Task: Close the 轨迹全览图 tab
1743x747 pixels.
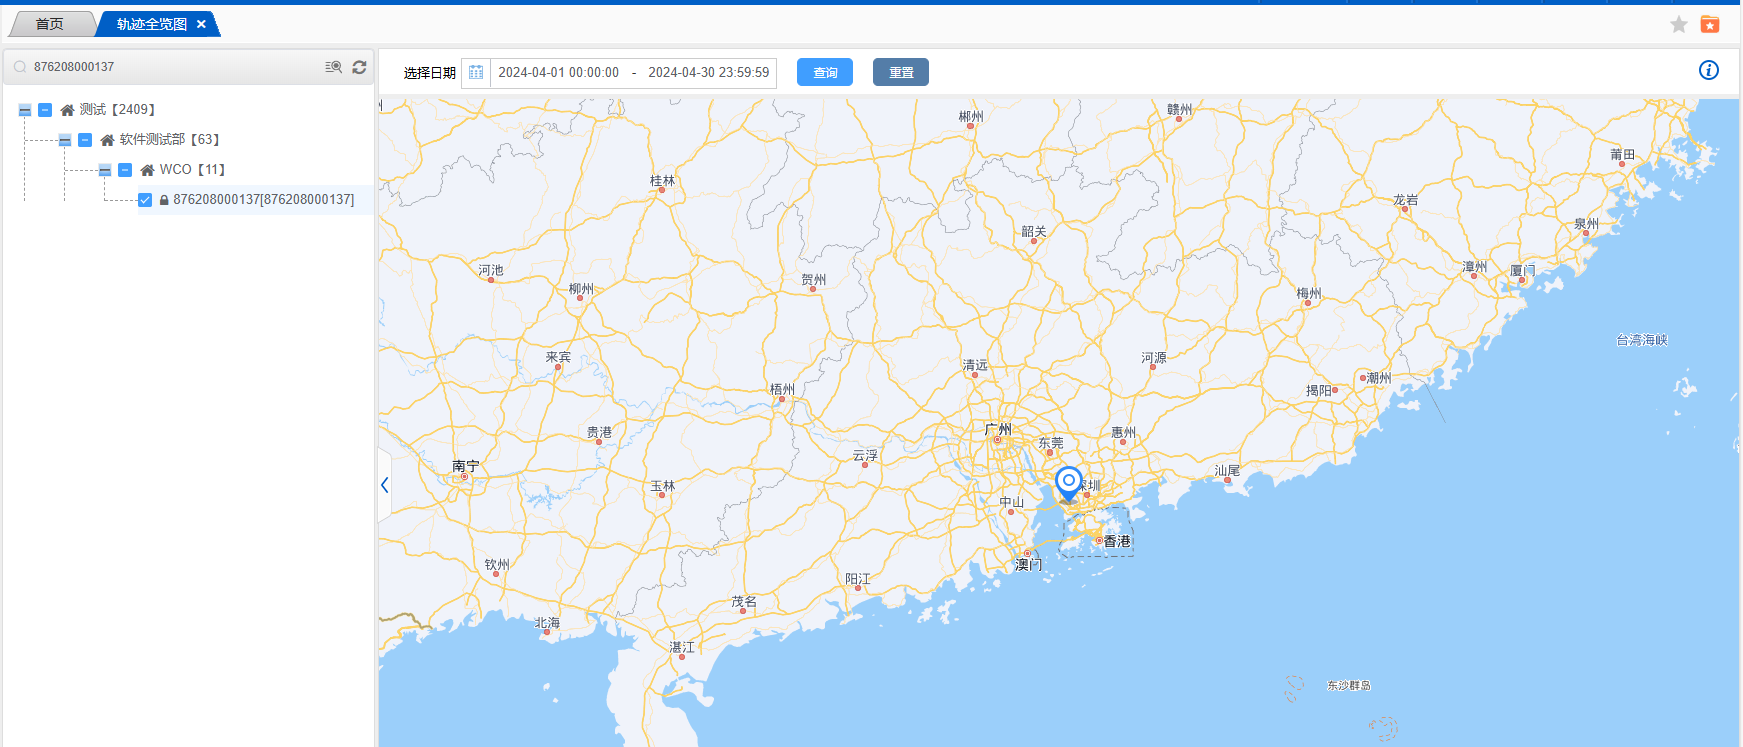Action: [201, 24]
